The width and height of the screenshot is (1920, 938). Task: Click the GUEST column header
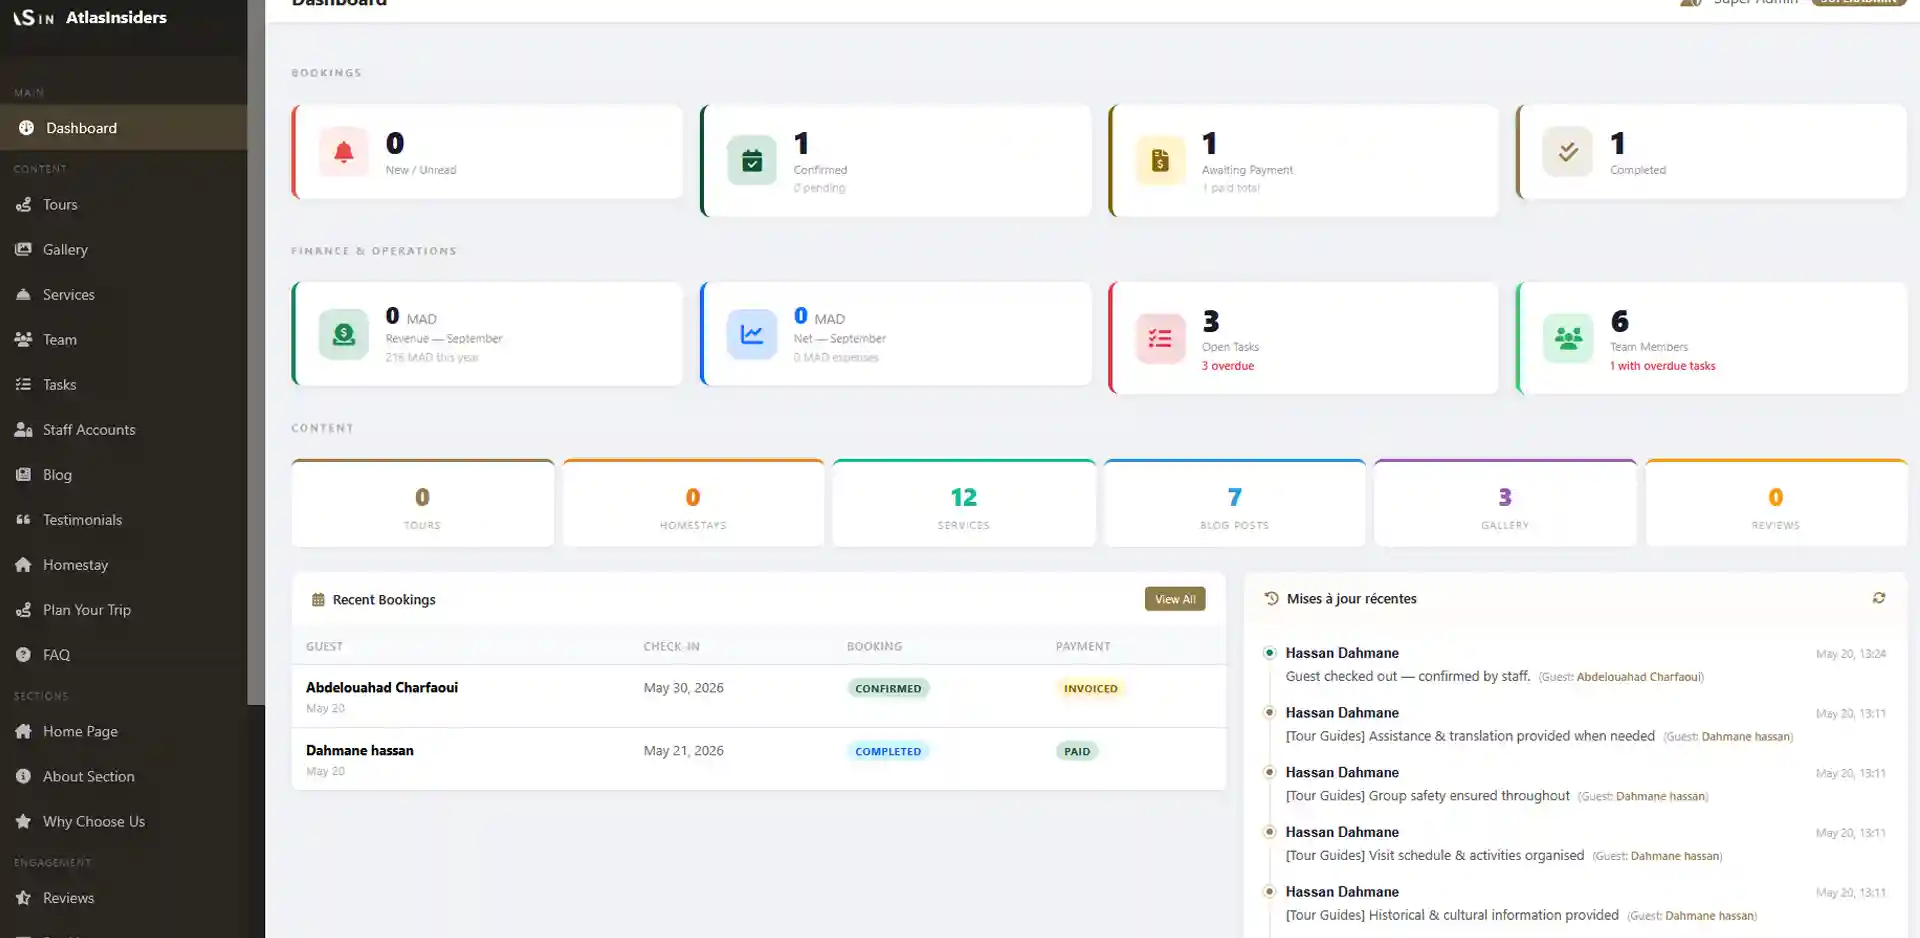(324, 647)
